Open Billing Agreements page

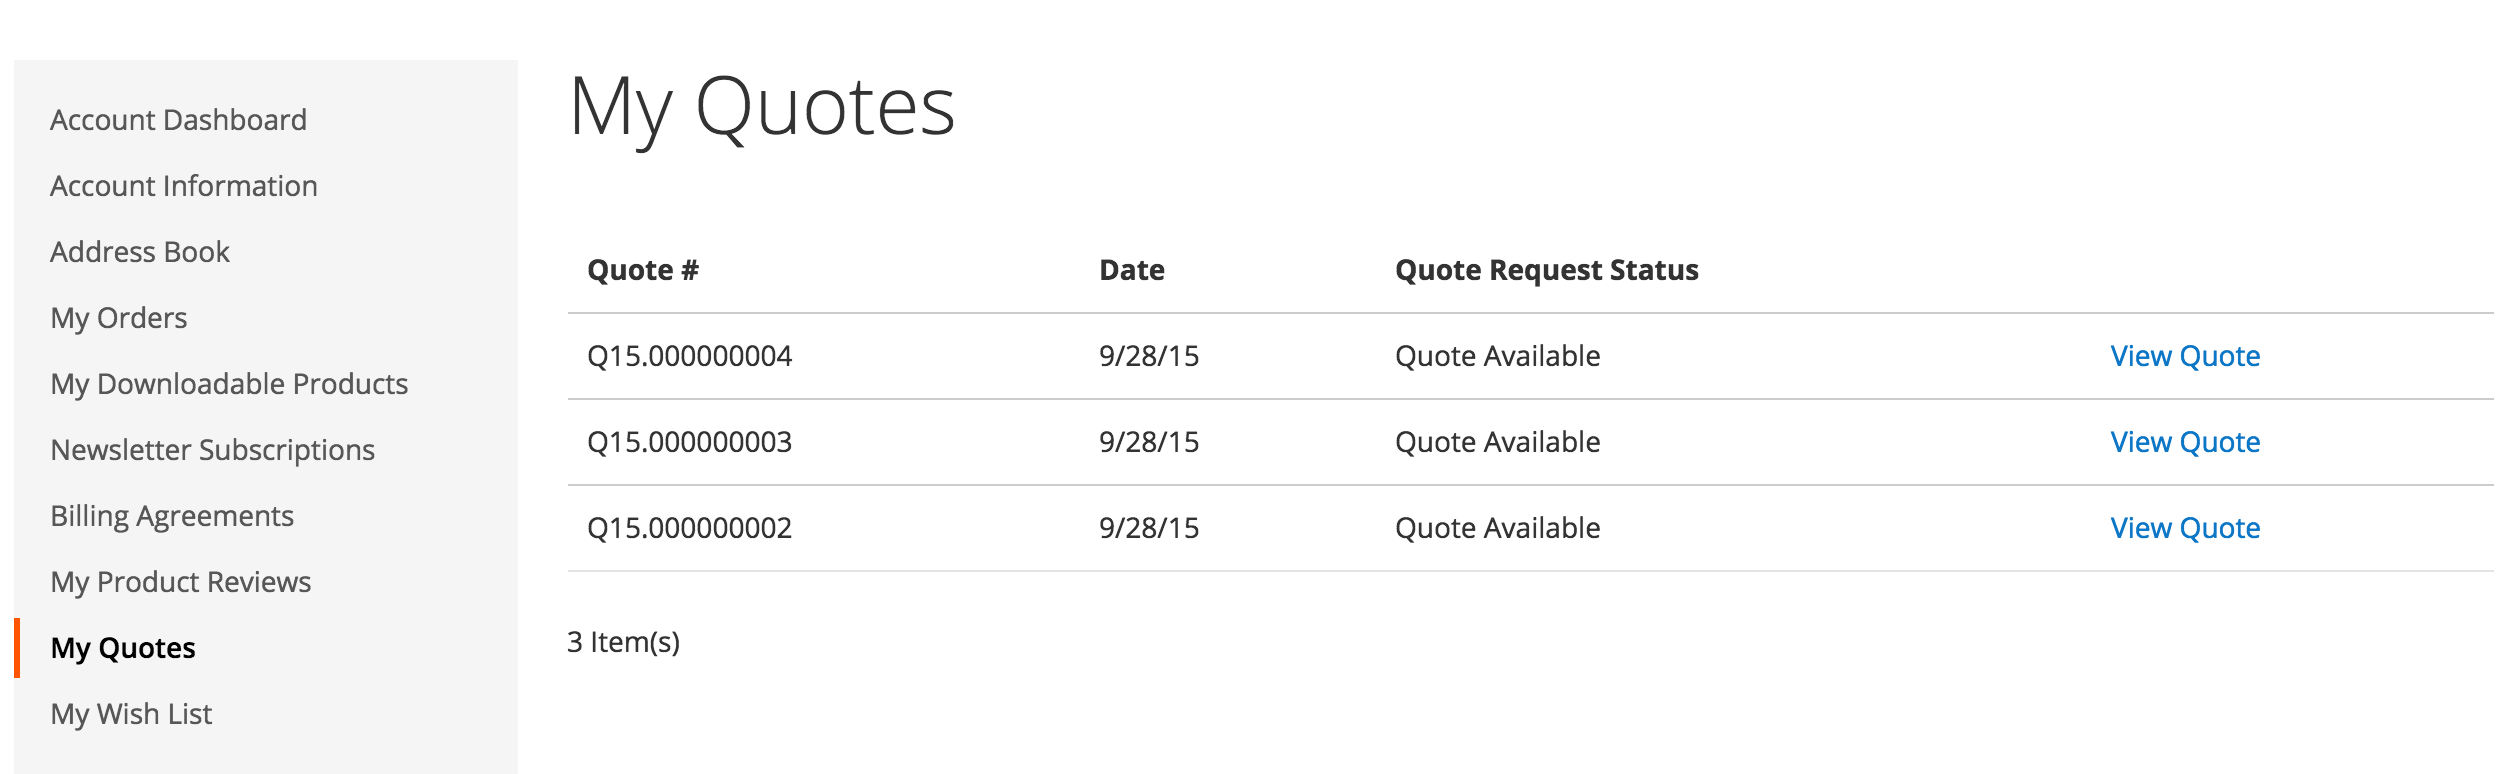point(172,516)
